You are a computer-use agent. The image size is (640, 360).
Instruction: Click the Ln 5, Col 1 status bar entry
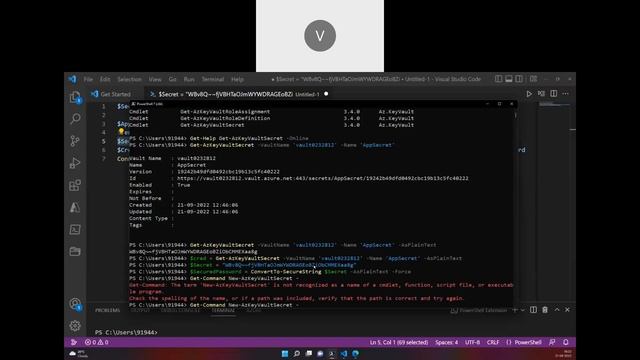pos(399,342)
